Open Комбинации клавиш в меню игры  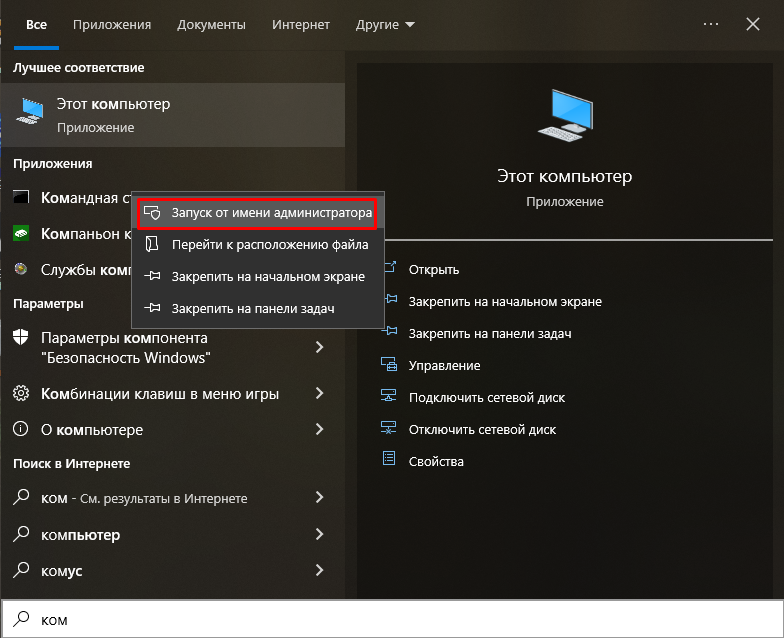tap(172, 394)
